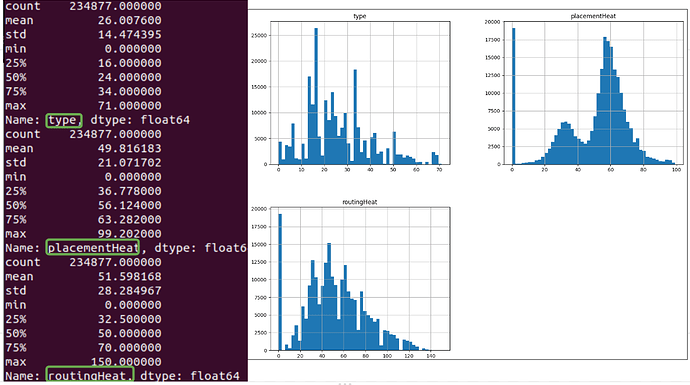Image resolution: width=690 pixels, height=385 pixels.
Task: Click the 50% value 56.124000
Action: click(x=129, y=205)
